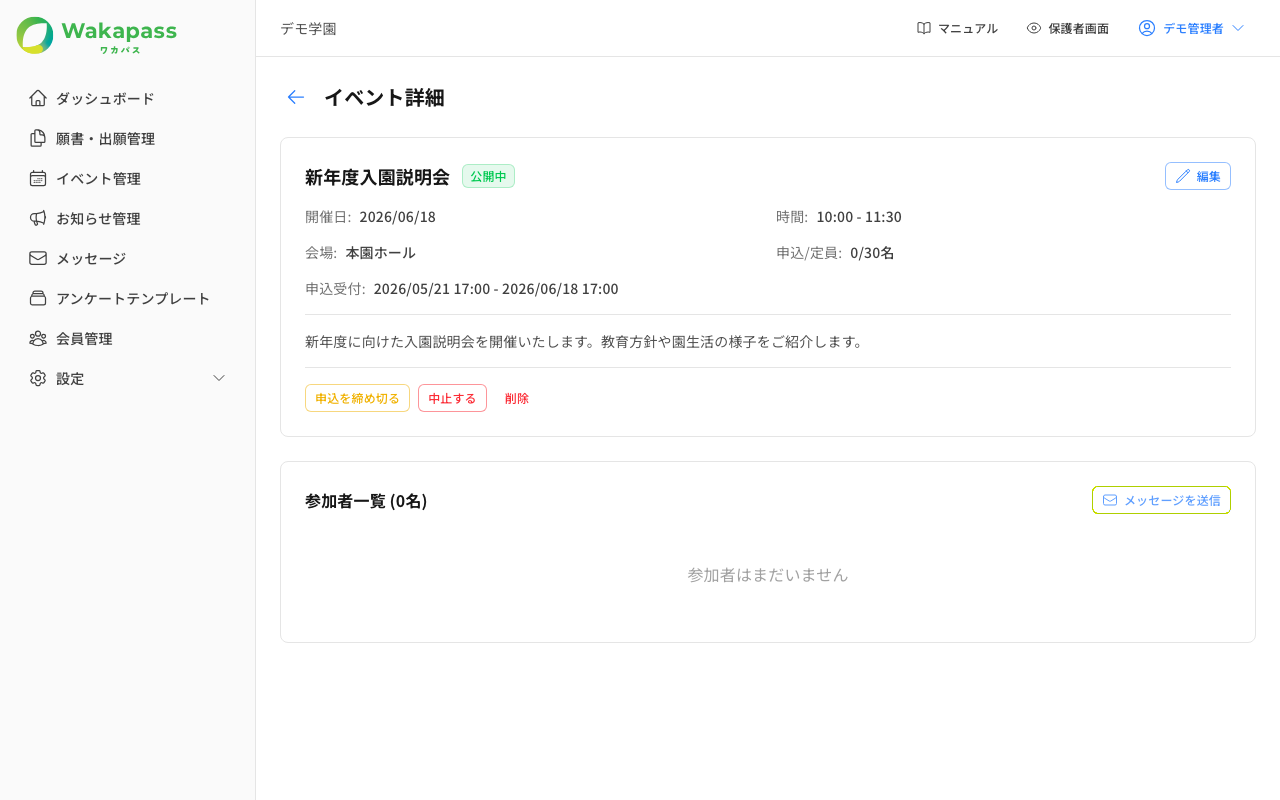Click the デモ学園 school name
This screenshot has height=800, width=1280.
(308, 28)
